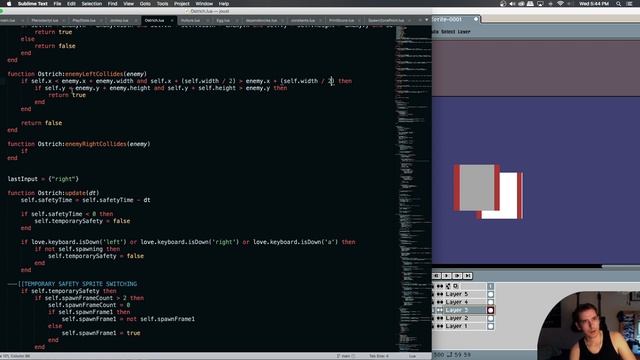
Task: Click the Sublime Text minimap
Action: (413, 188)
